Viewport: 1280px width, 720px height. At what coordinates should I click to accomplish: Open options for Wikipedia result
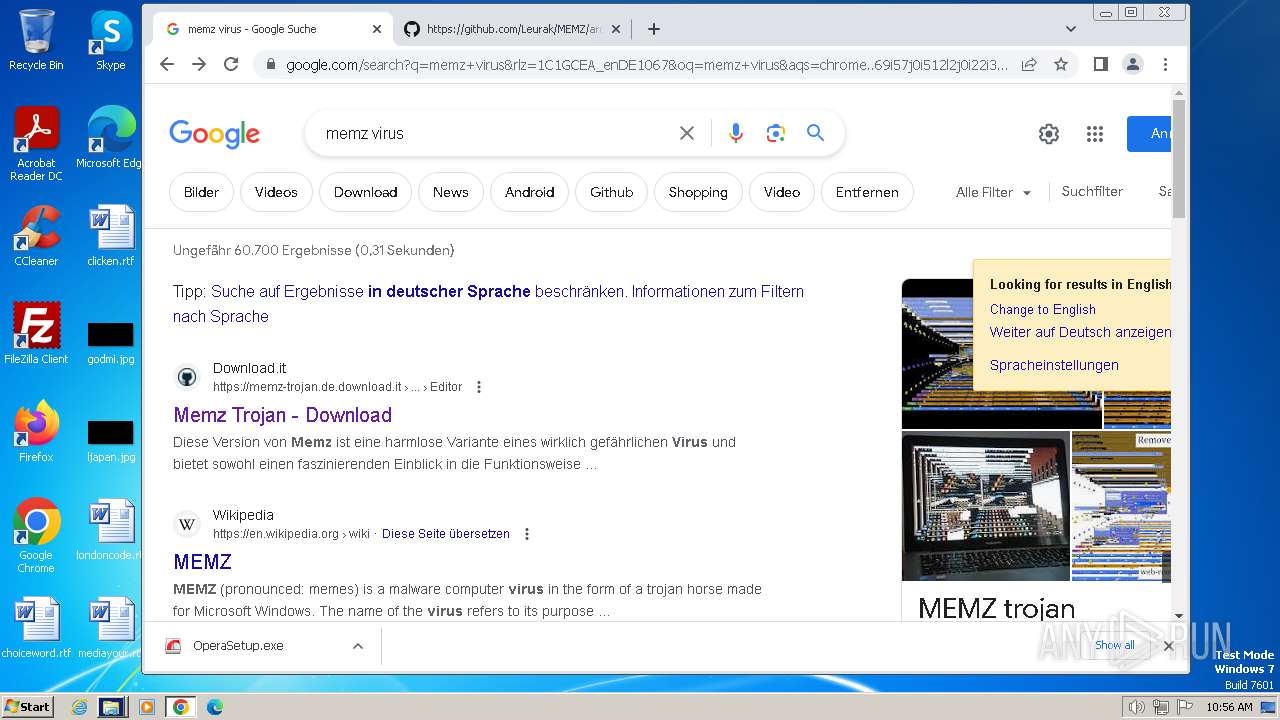(x=527, y=534)
